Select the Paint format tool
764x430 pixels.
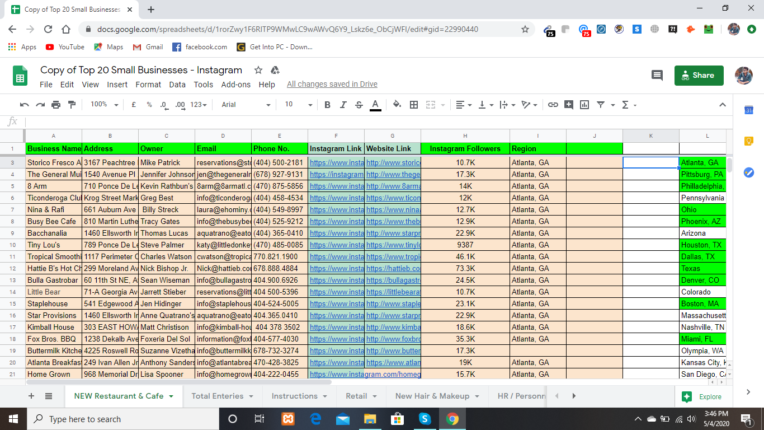click(x=72, y=105)
